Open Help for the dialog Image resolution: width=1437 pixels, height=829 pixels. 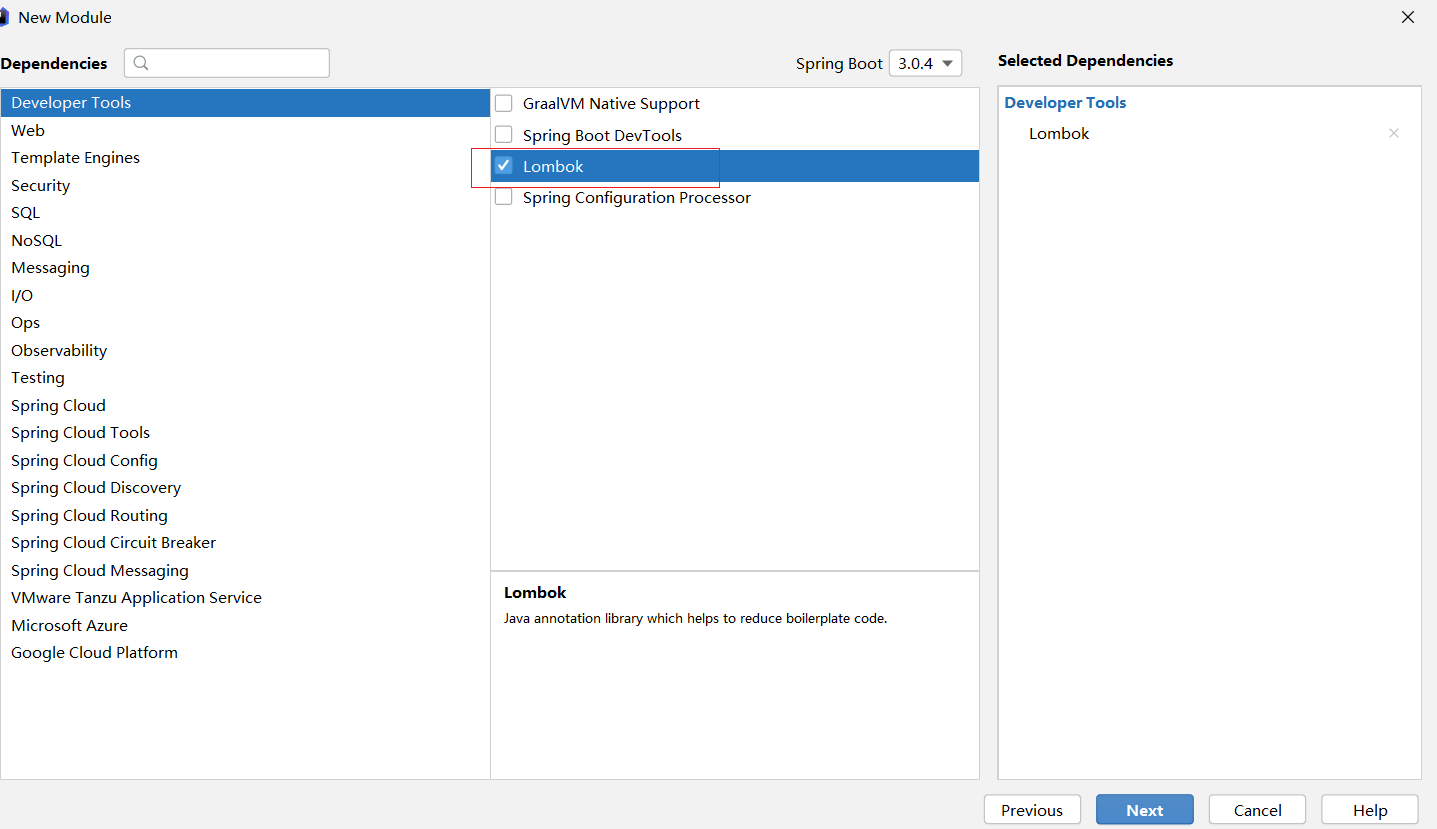(1370, 810)
